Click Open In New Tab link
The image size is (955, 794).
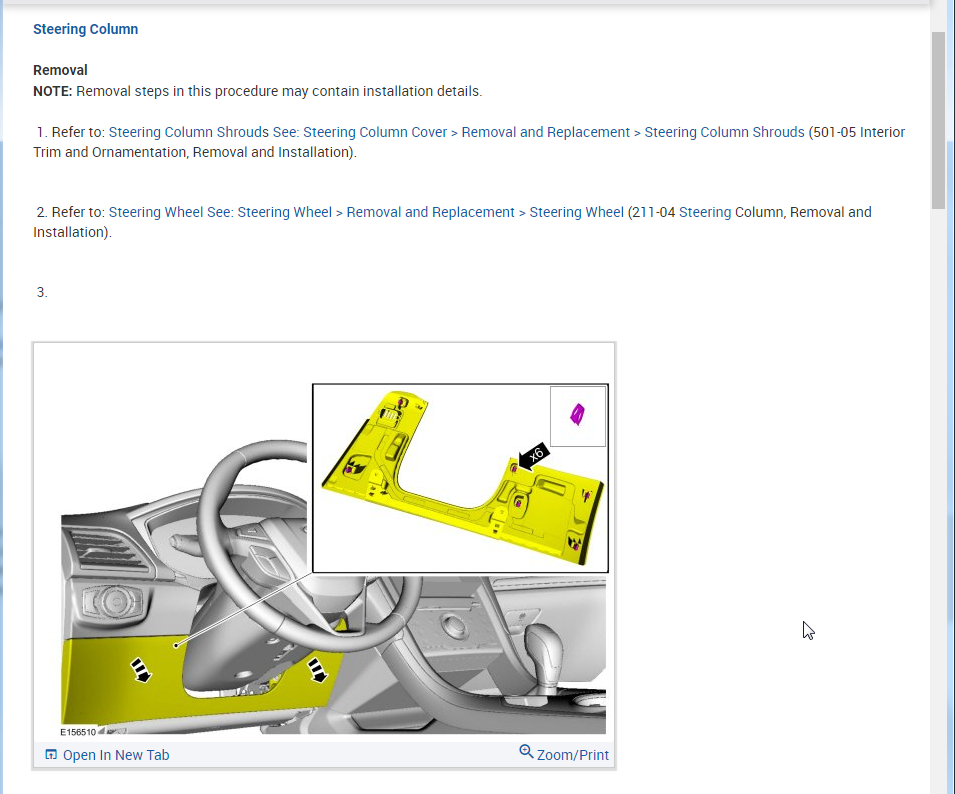116,755
